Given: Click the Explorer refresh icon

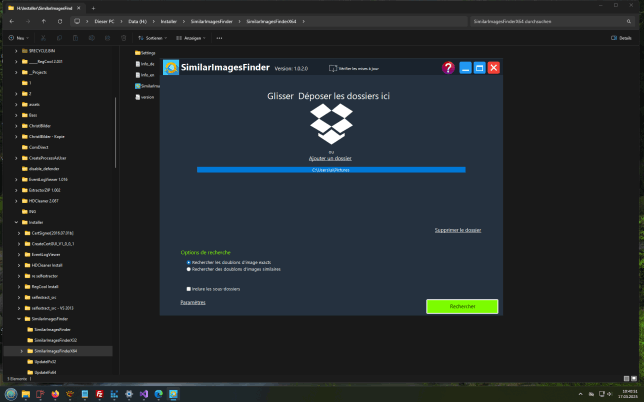Looking at the screenshot, I should (62, 19).
